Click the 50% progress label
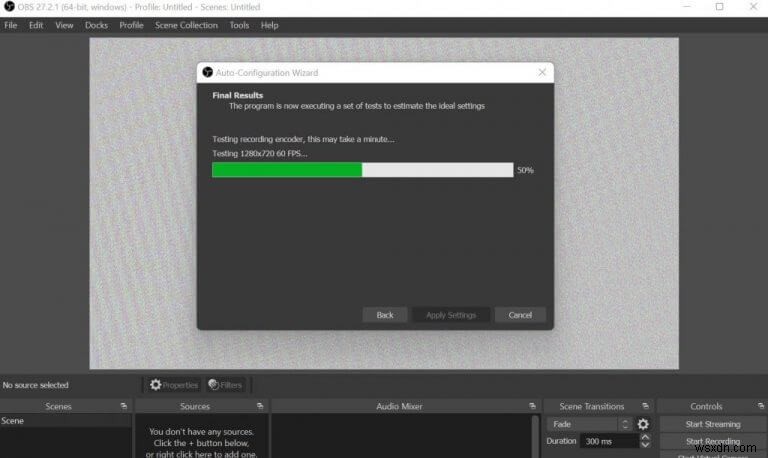768x458 pixels. coord(525,170)
